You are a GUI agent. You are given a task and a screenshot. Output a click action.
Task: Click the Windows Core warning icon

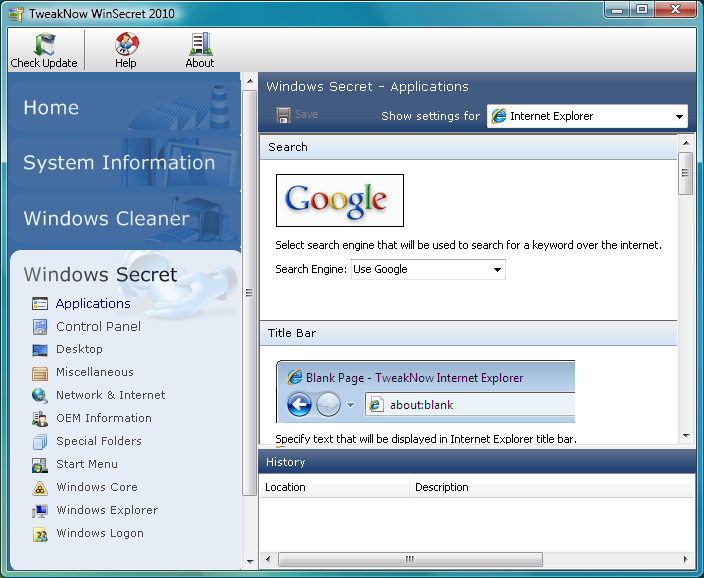coord(40,488)
